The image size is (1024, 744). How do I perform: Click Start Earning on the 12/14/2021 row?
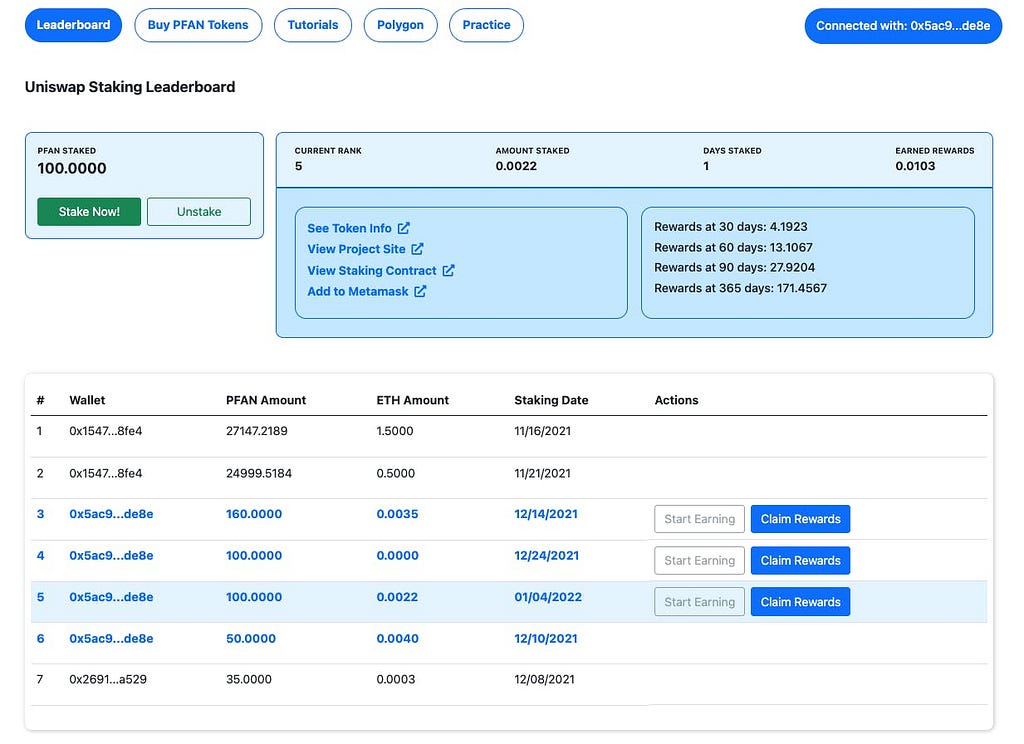coord(699,519)
